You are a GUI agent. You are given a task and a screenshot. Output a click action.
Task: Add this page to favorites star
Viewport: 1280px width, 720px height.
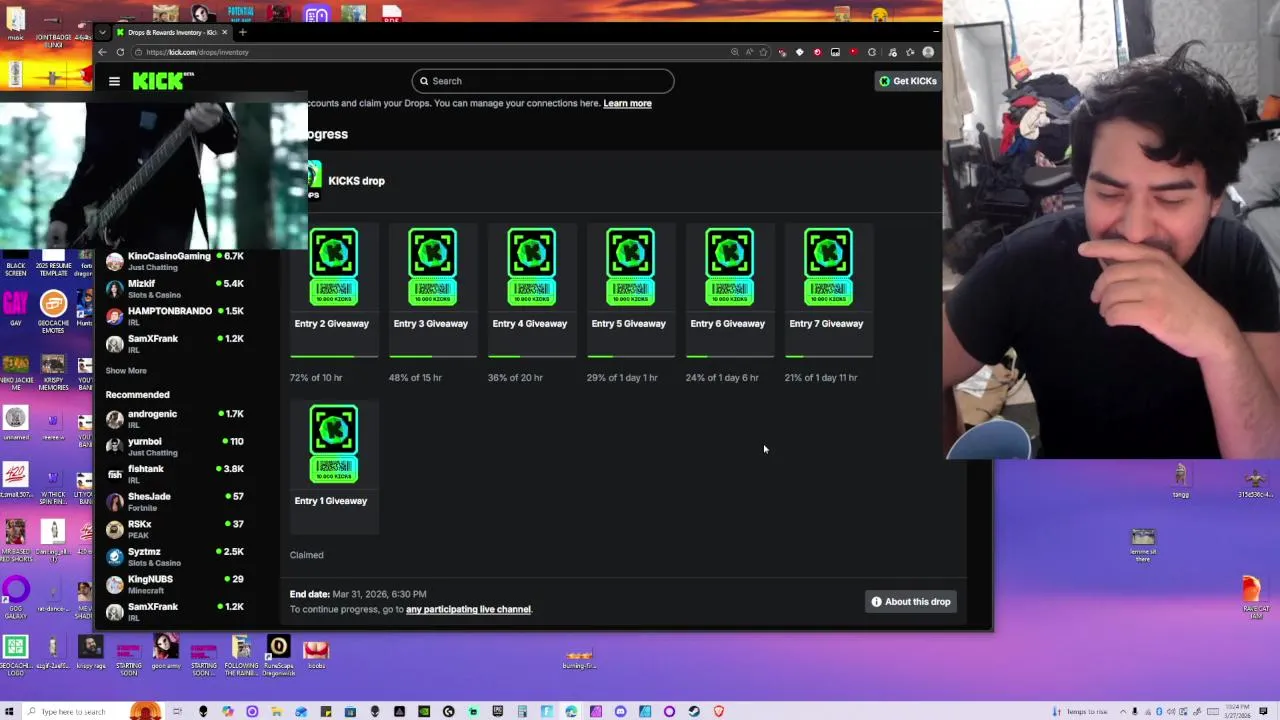click(x=763, y=52)
